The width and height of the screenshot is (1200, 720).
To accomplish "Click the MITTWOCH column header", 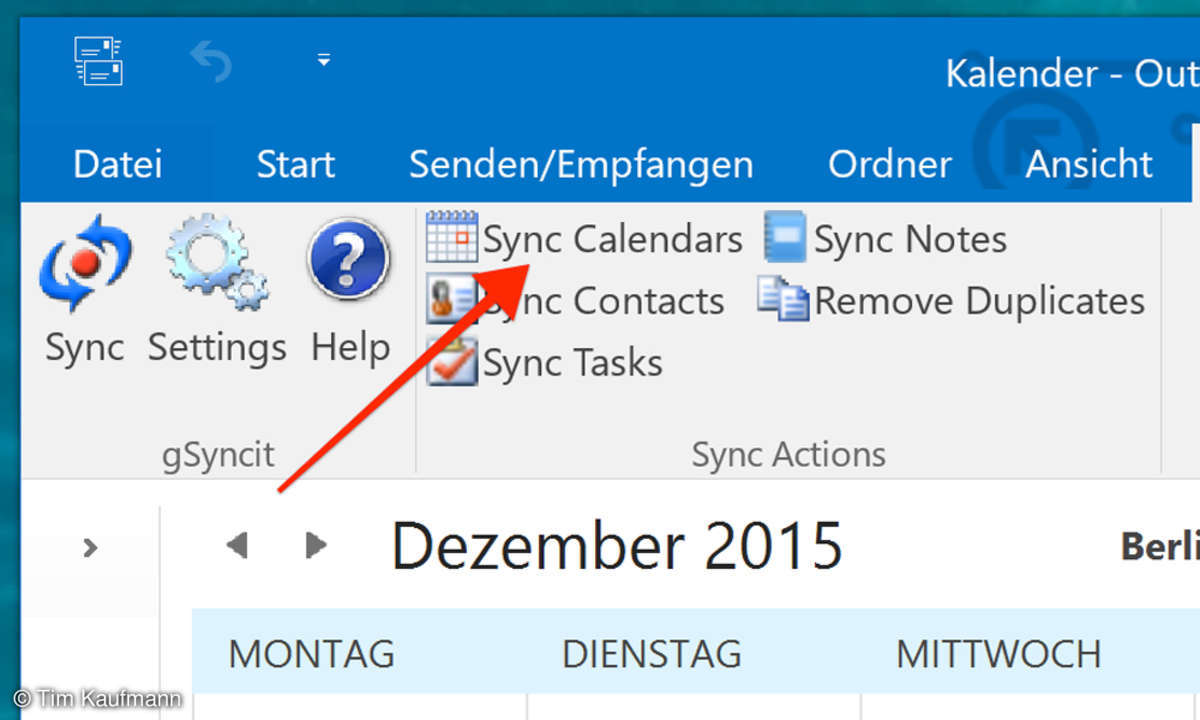I will click(x=998, y=654).
